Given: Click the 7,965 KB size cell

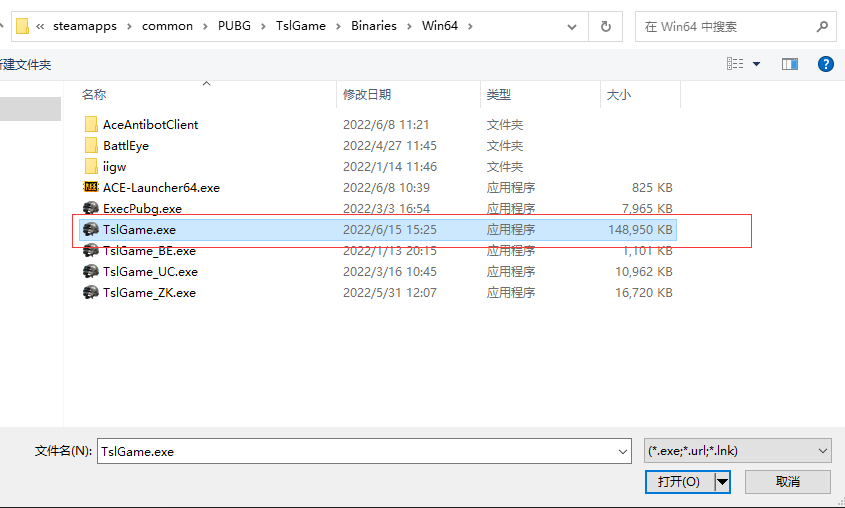Looking at the screenshot, I should click(647, 208).
